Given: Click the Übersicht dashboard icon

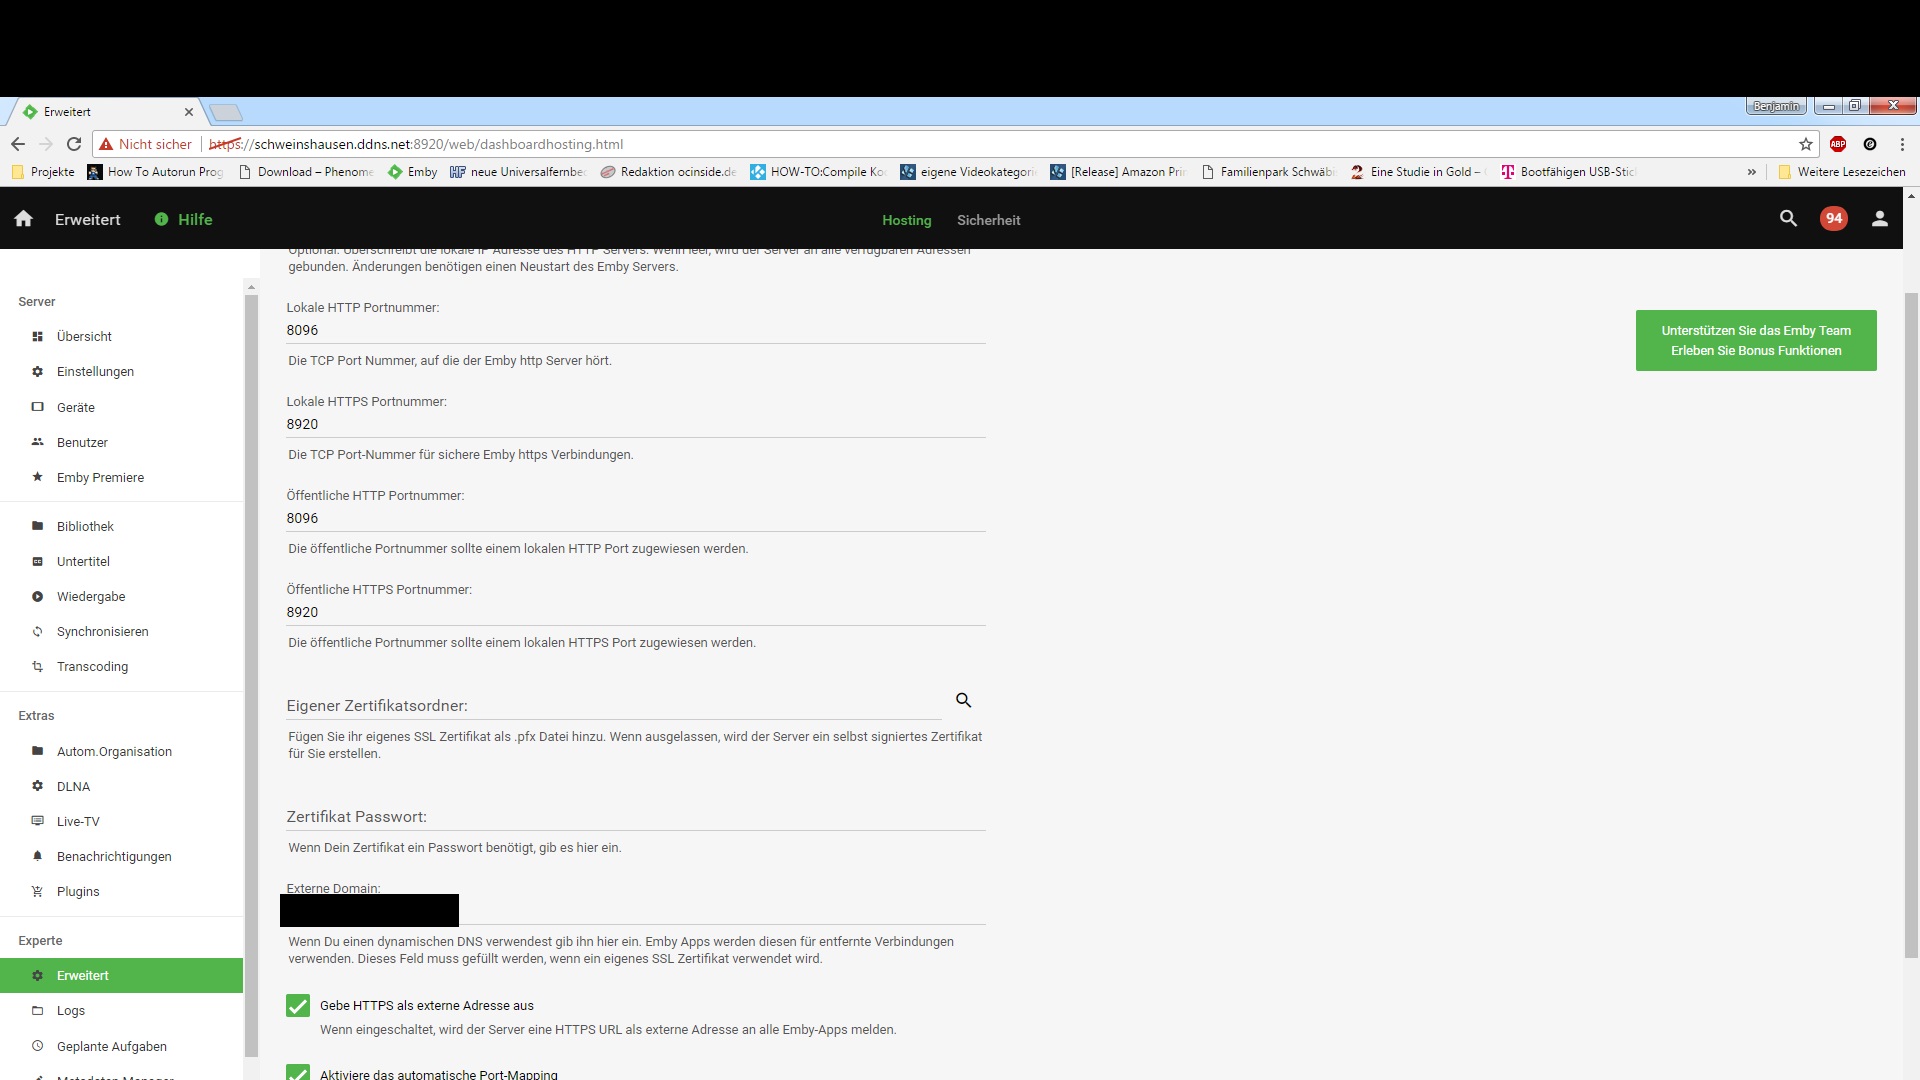Looking at the screenshot, I should point(37,336).
